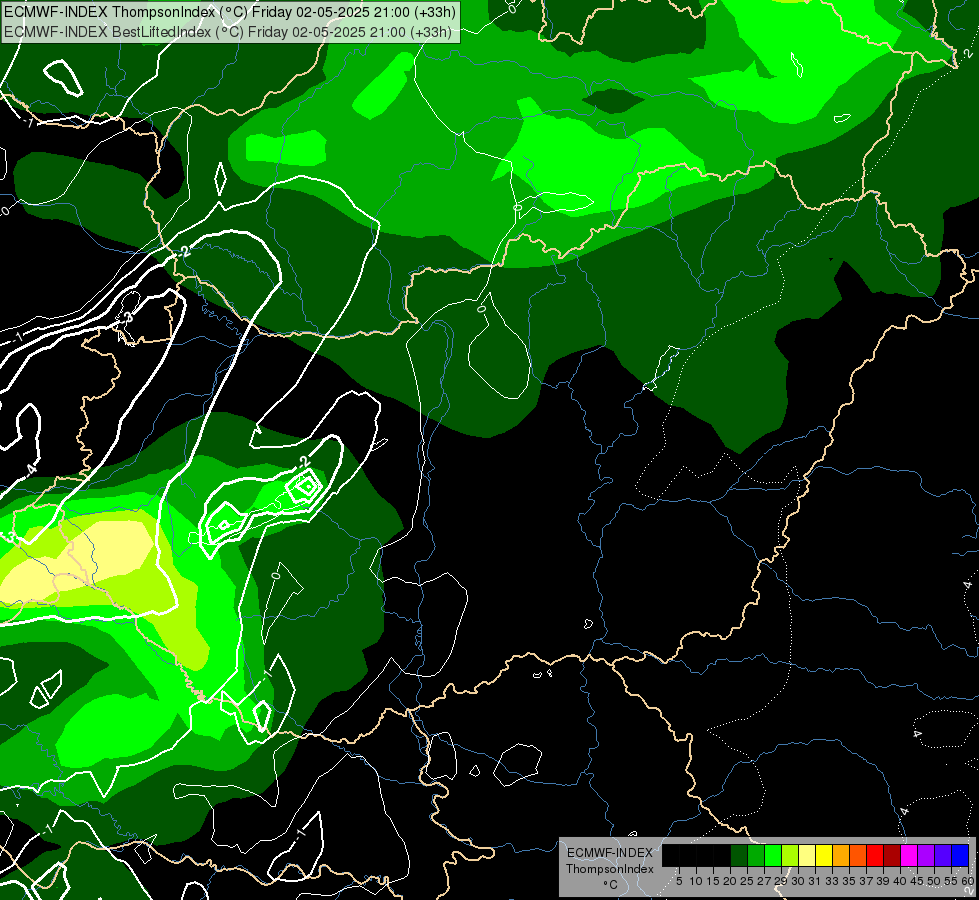The height and width of the screenshot is (900, 979).
Task: Click legend tick value 33
Action: (x=832, y=881)
